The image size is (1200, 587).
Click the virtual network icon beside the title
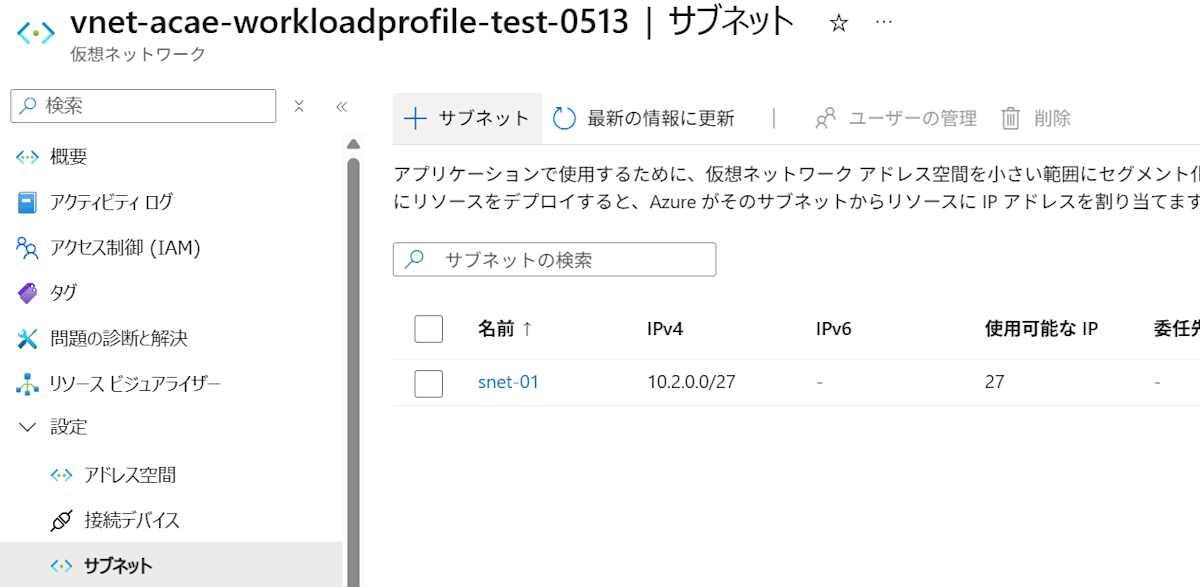point(36,31)
